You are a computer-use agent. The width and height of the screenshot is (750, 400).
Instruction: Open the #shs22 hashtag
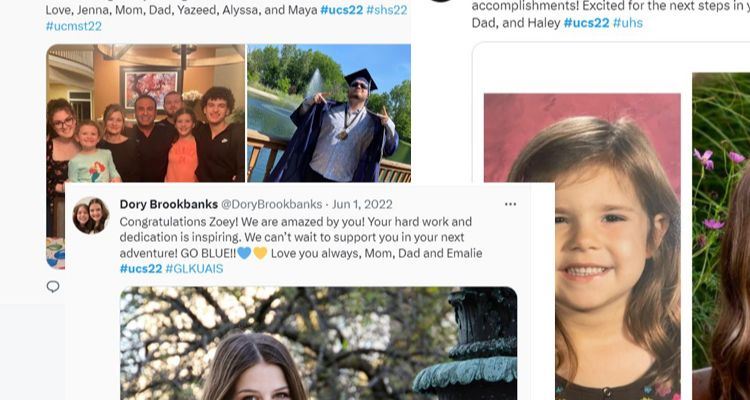click(385, 10)
